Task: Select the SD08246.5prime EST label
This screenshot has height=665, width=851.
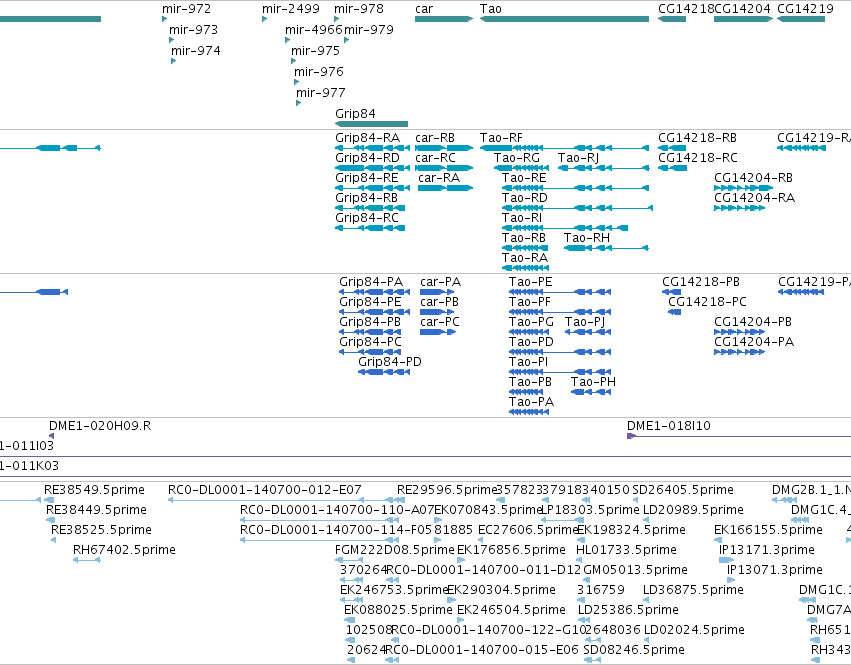Action: coord(634,650)
